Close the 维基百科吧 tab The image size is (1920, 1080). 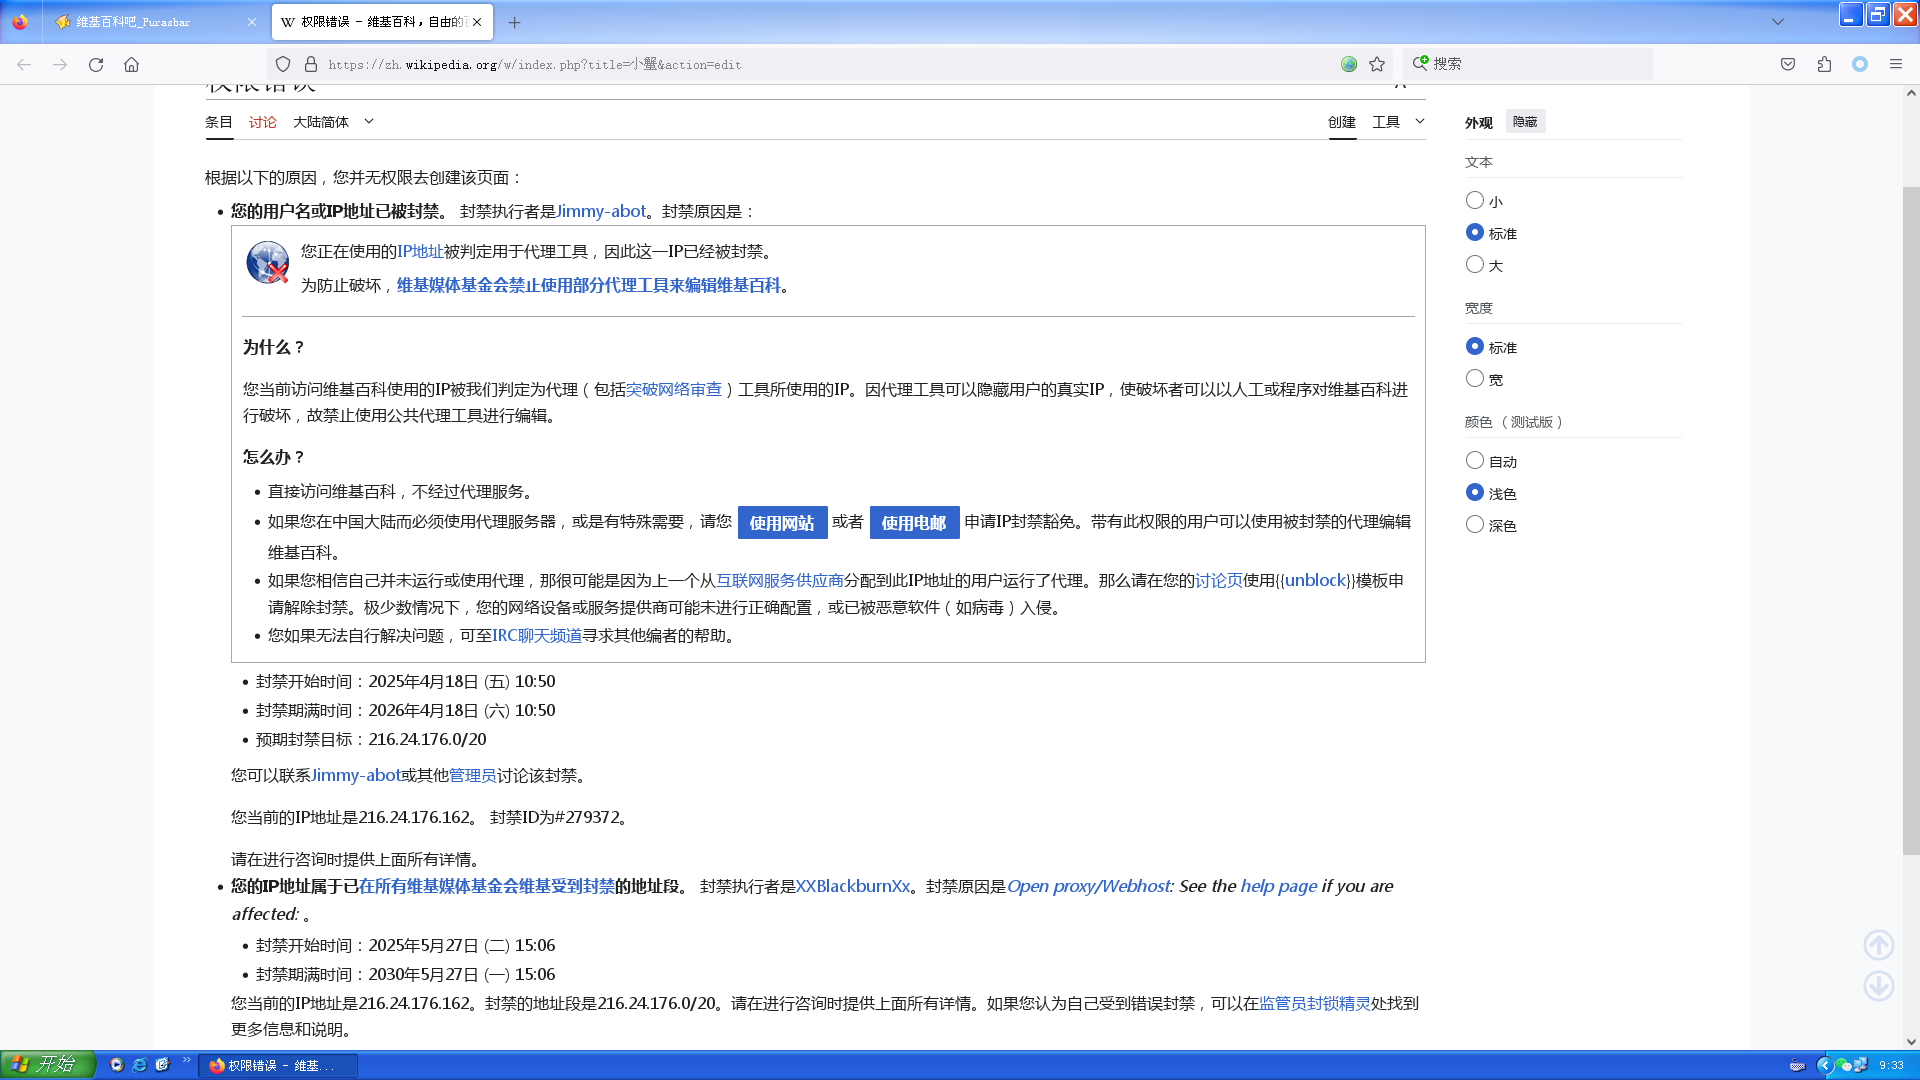pos(251,22)
